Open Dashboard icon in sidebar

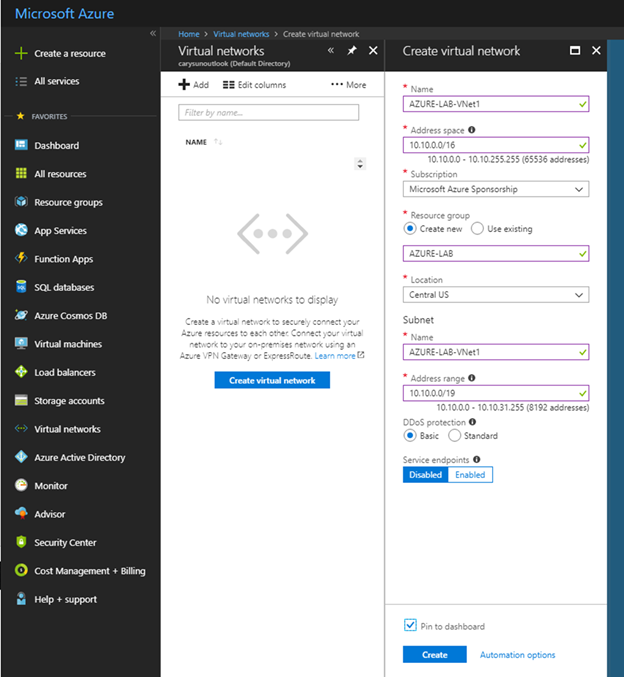(x=21, y=145)
